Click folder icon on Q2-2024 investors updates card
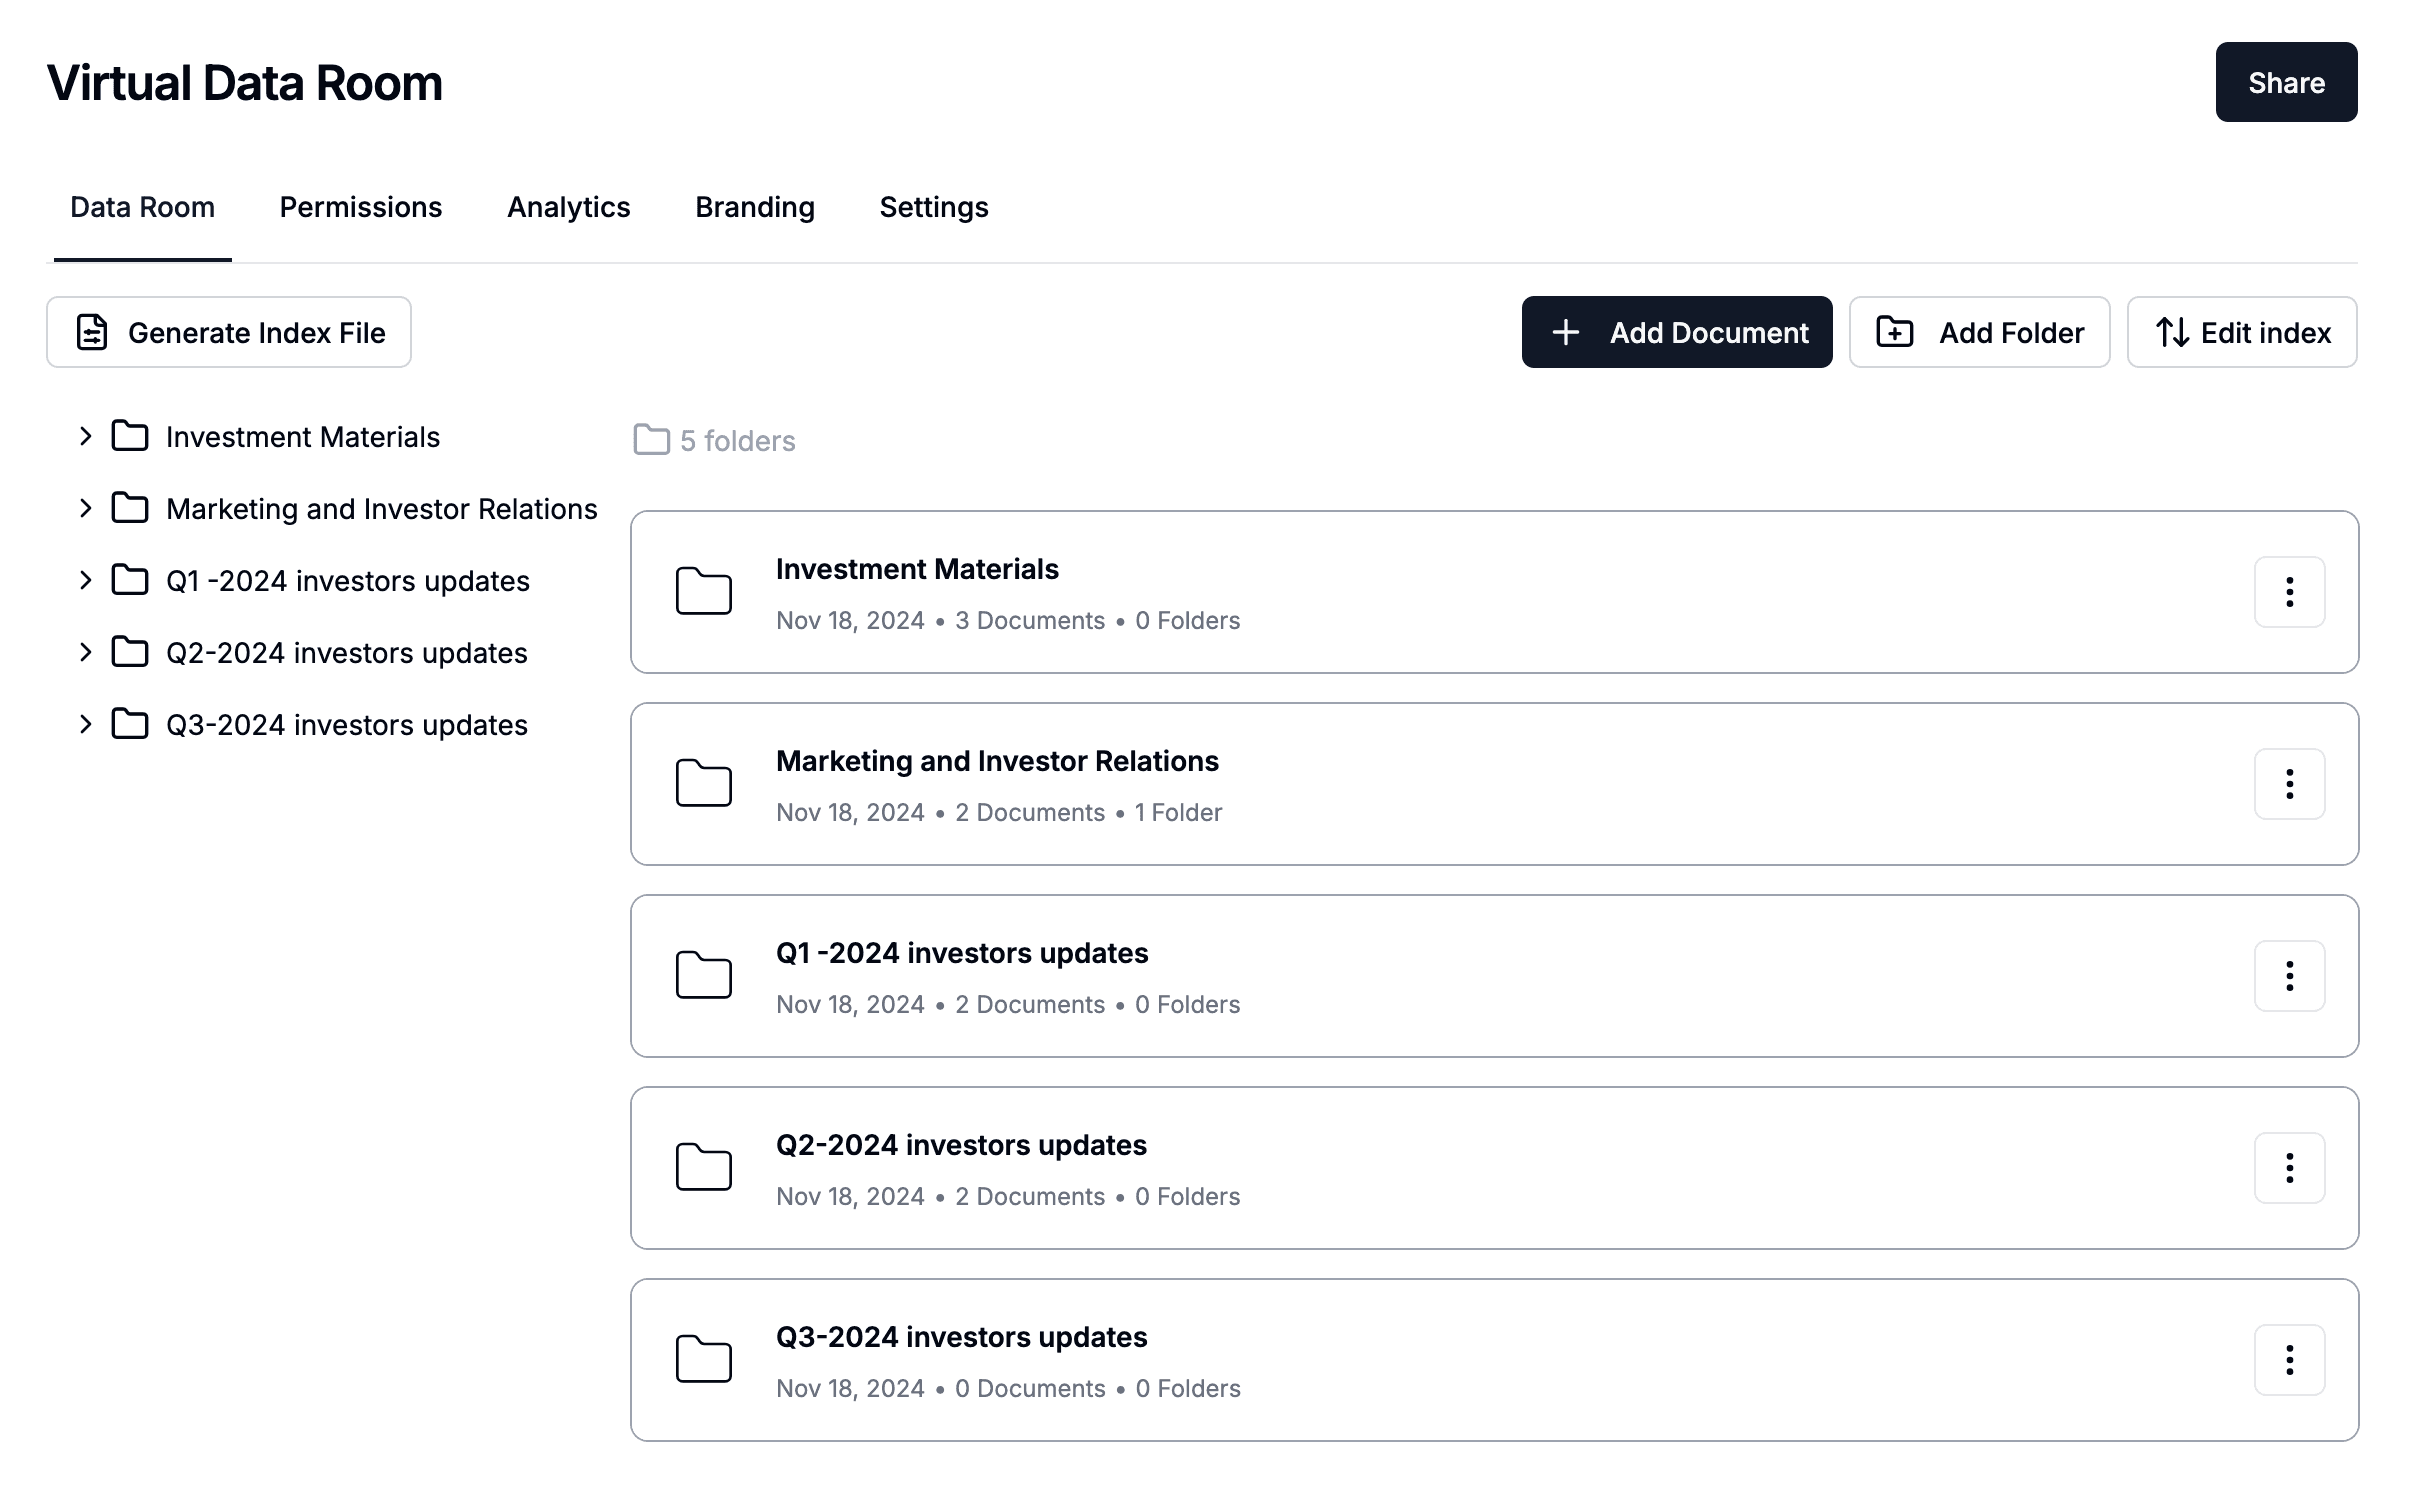The image size is (2416, 1496). point(704,1167)
